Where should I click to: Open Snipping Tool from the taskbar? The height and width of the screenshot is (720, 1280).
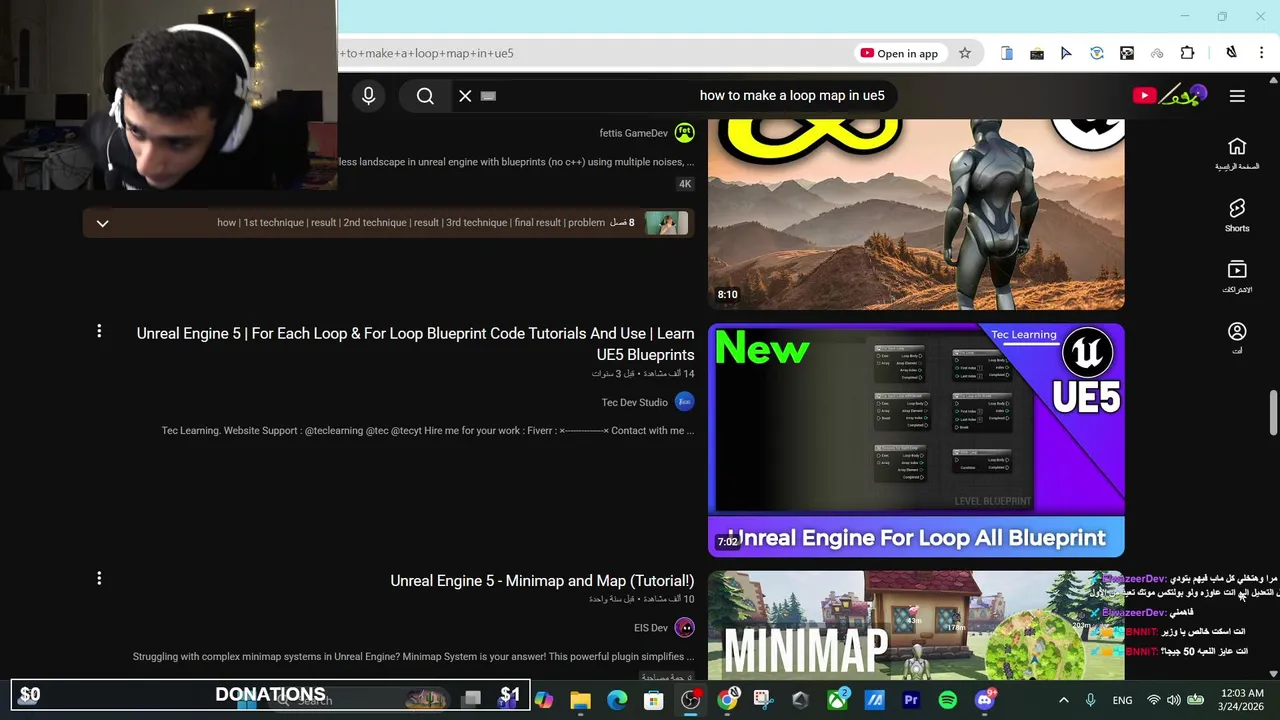click(x=763, y=700)
